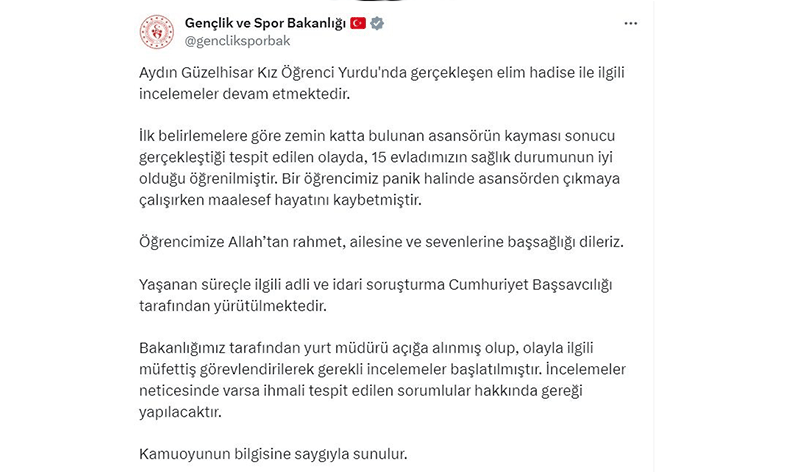Click the paragraph starting 'Bakanlığımız tarafından yurt müdürü'
Viewport: 790px width, 472px height.
(x=382, y=380)
